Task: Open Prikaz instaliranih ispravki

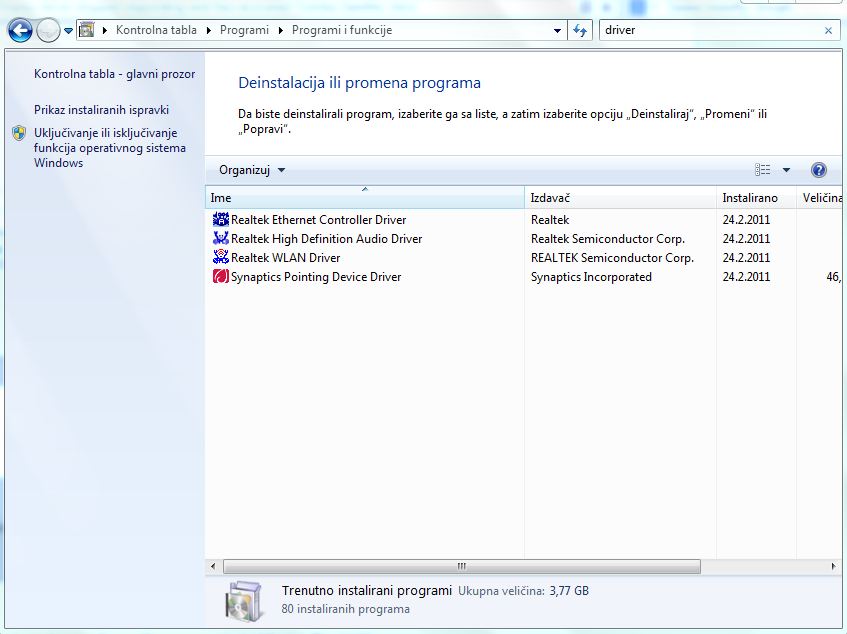Action: pyautogui.click(x=102, y=110)
